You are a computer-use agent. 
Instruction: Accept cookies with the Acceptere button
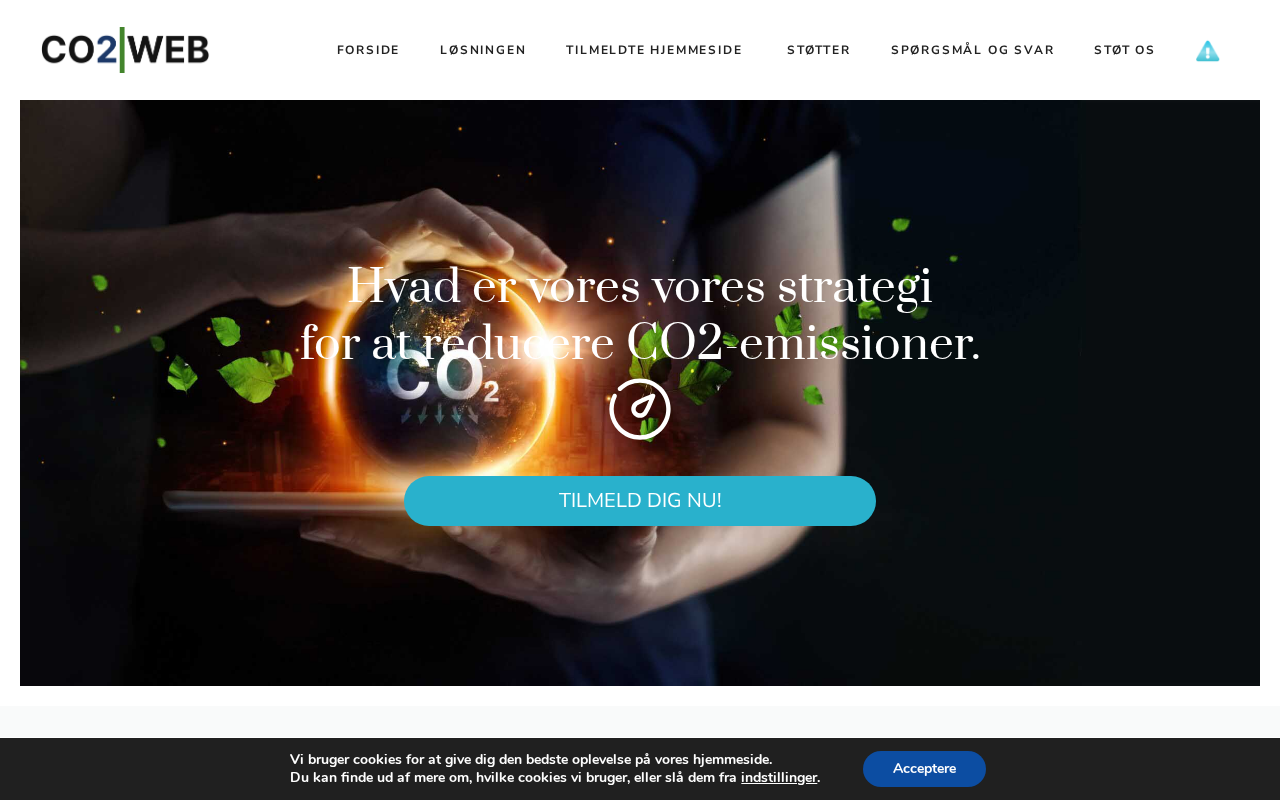tap(924, 769)
